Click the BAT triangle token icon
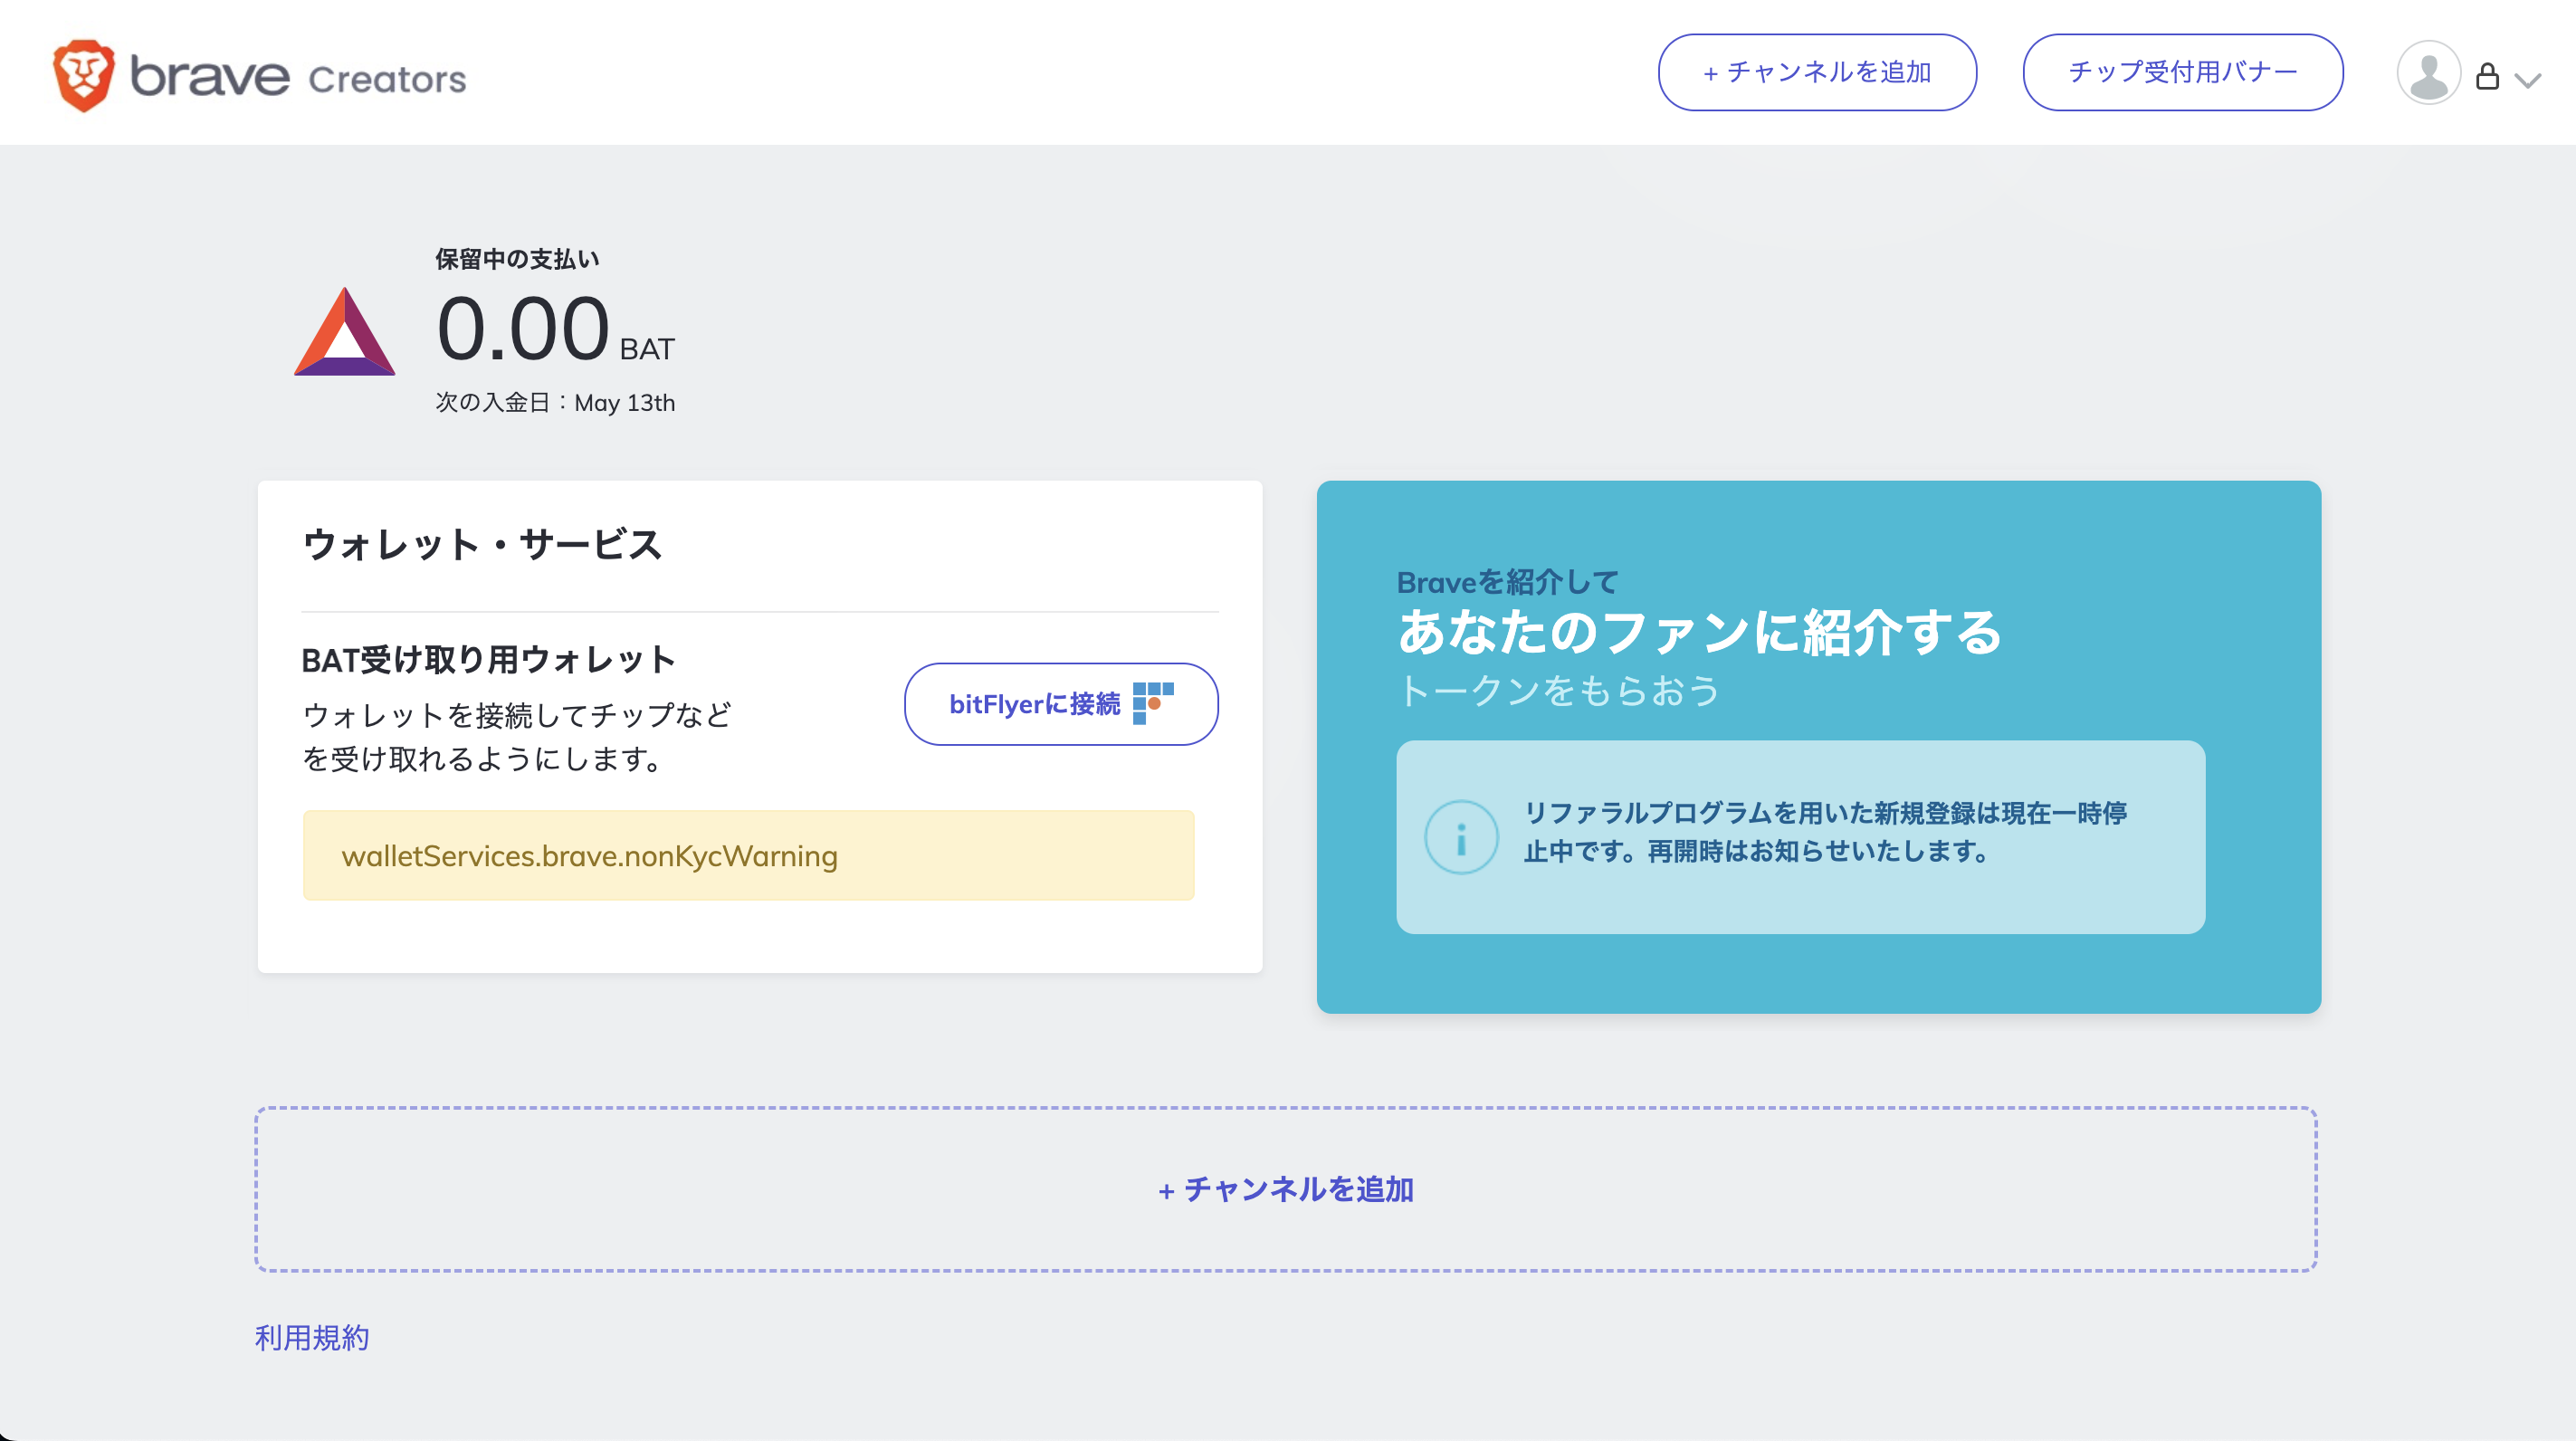 click(344, 332)
